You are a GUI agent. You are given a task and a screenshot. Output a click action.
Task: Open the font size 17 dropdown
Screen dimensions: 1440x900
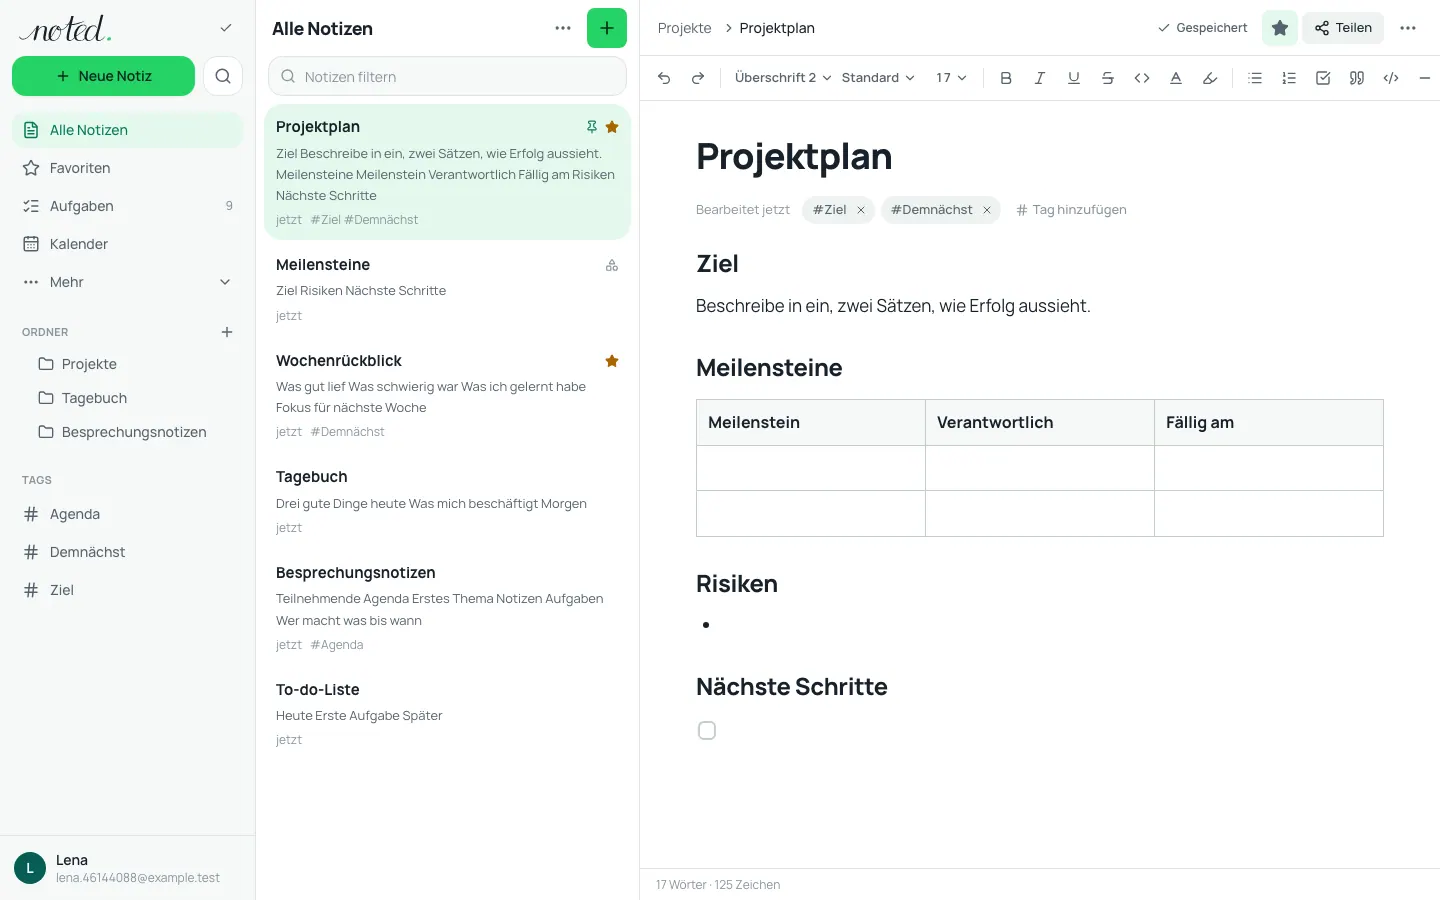click(x=951, y=78)
